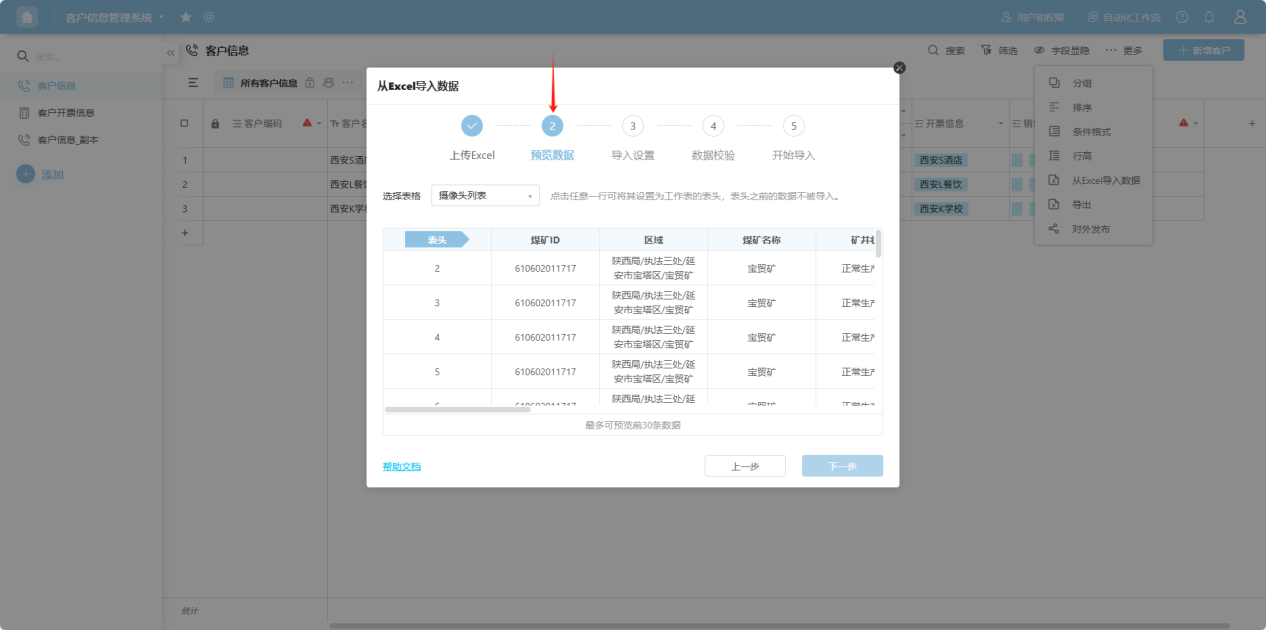Click the 添加 plus icon in sidebar
The height and width of the screenshot is (630, 1266).
pos(26,174)
